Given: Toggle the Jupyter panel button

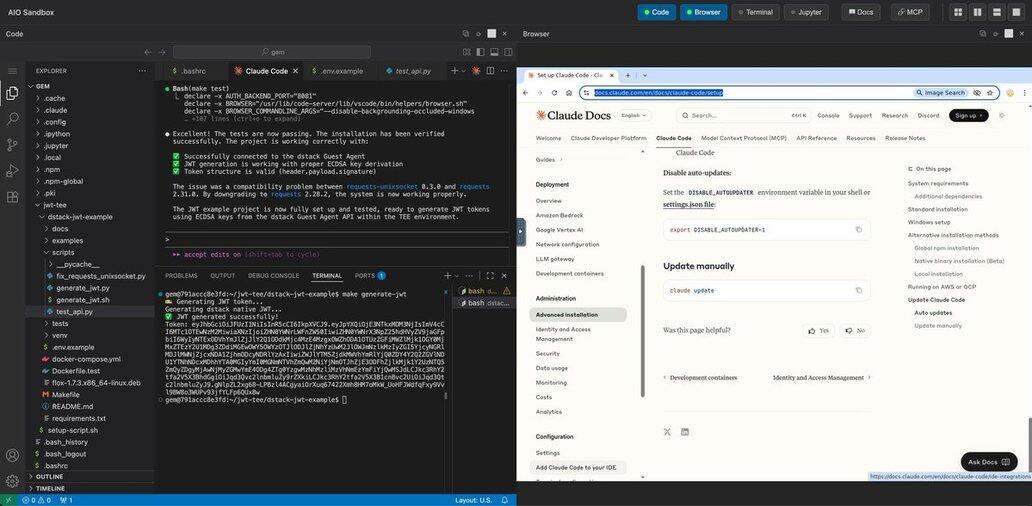Looking at the screenshot, I should click(x=806, y=12).
